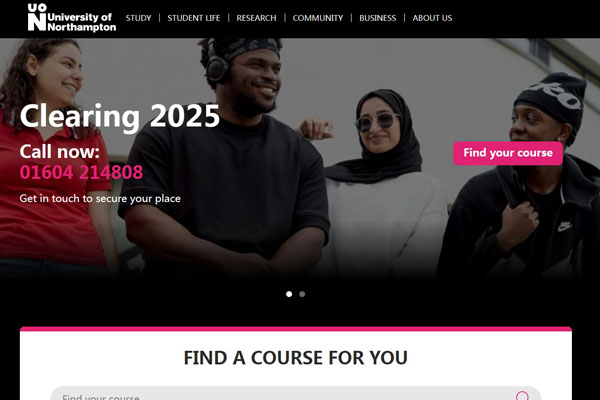Focus the Find your course search field
The image size is (600, 400).
tap(295, 393)
